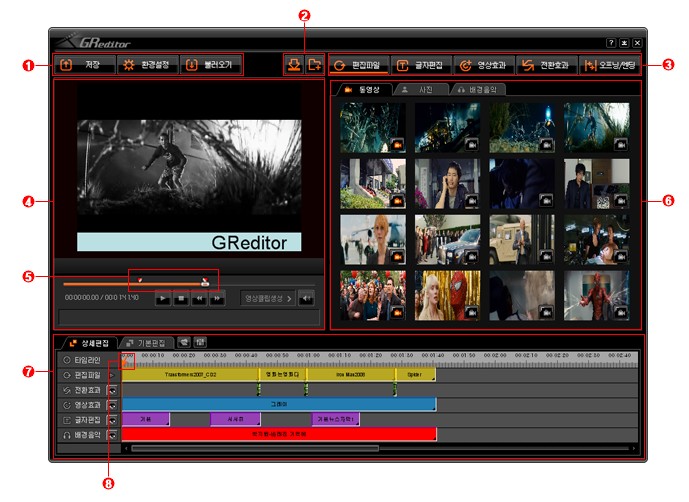Open the 편집파일 (edit files) menu

[x=359, y=65]
